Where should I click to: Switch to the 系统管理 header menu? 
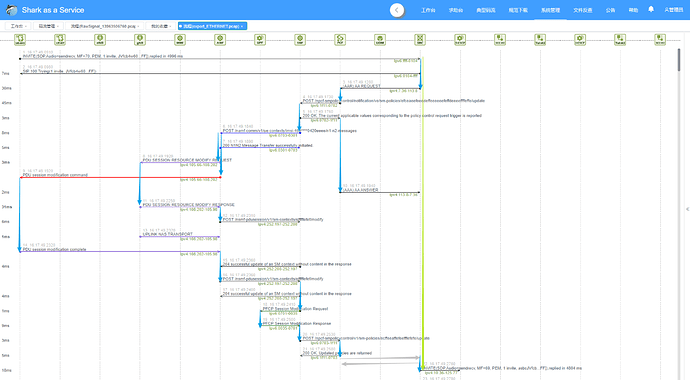click(x=550, y=10)
